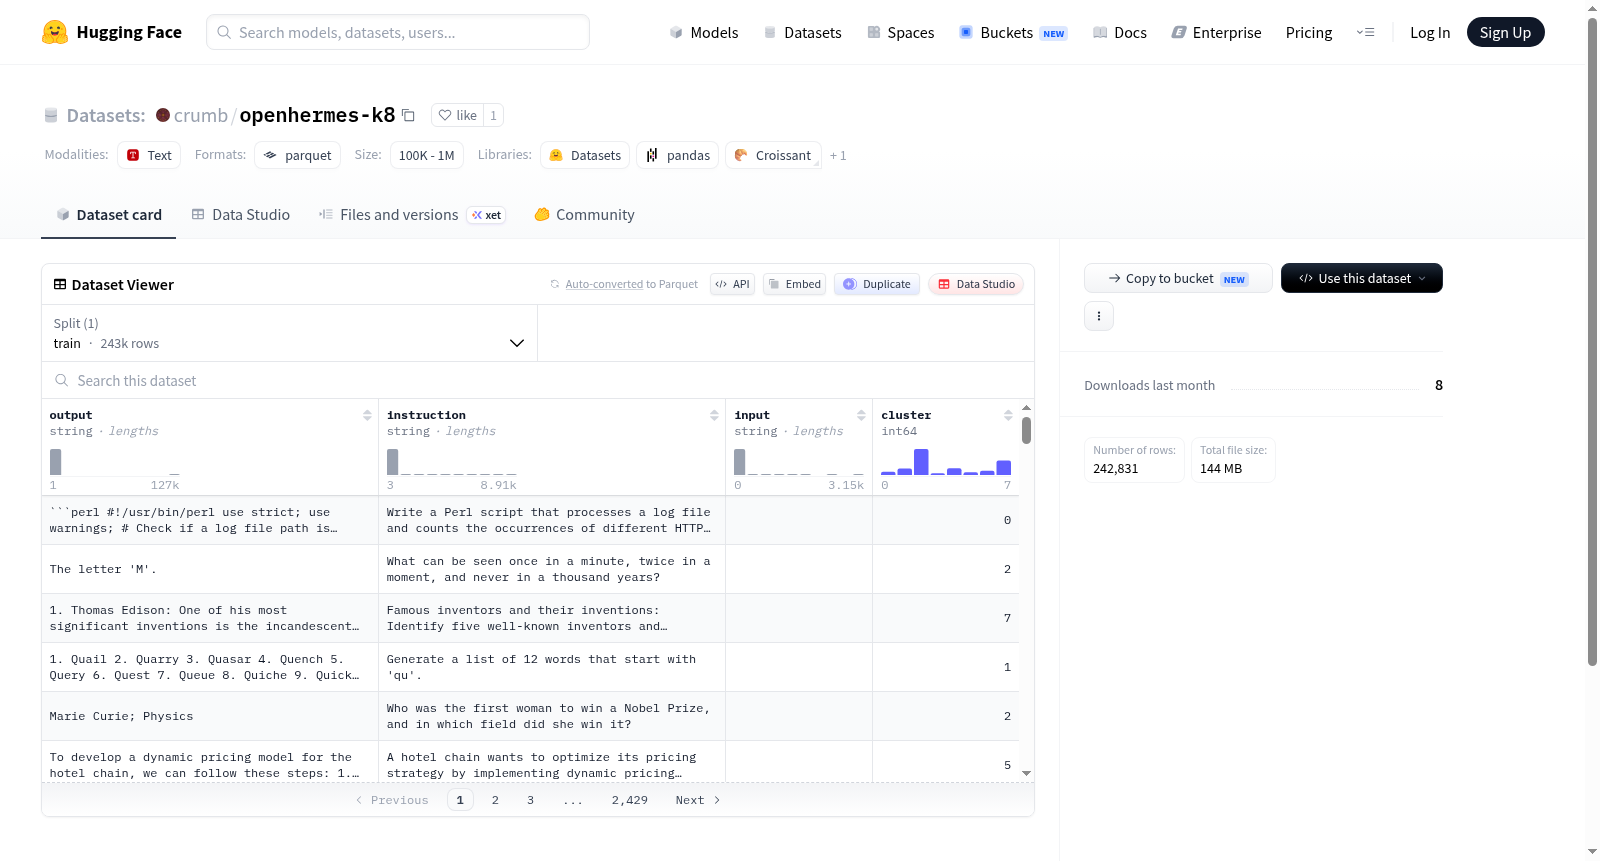The height and width of the screenshot is (861, 1600).
Task: Click the Log In link
Action: point(1430,32)
